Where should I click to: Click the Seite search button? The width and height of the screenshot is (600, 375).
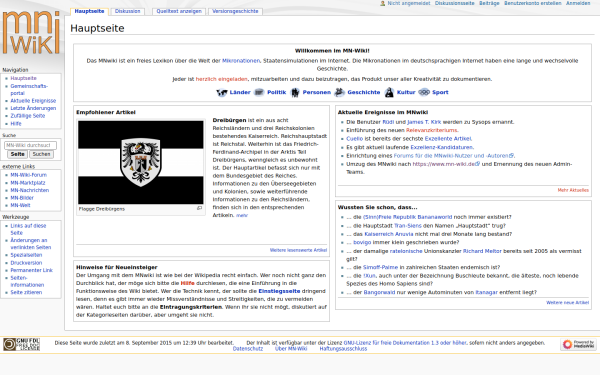coord(18,154)
